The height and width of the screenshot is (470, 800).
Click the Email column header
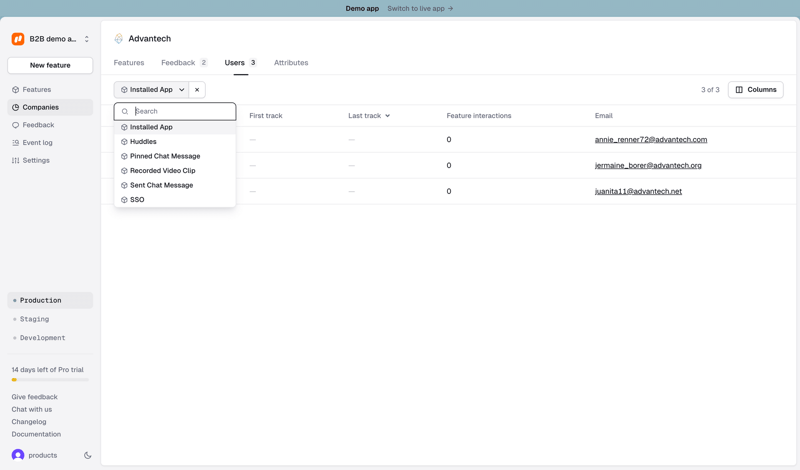click(x=604, y=116)
